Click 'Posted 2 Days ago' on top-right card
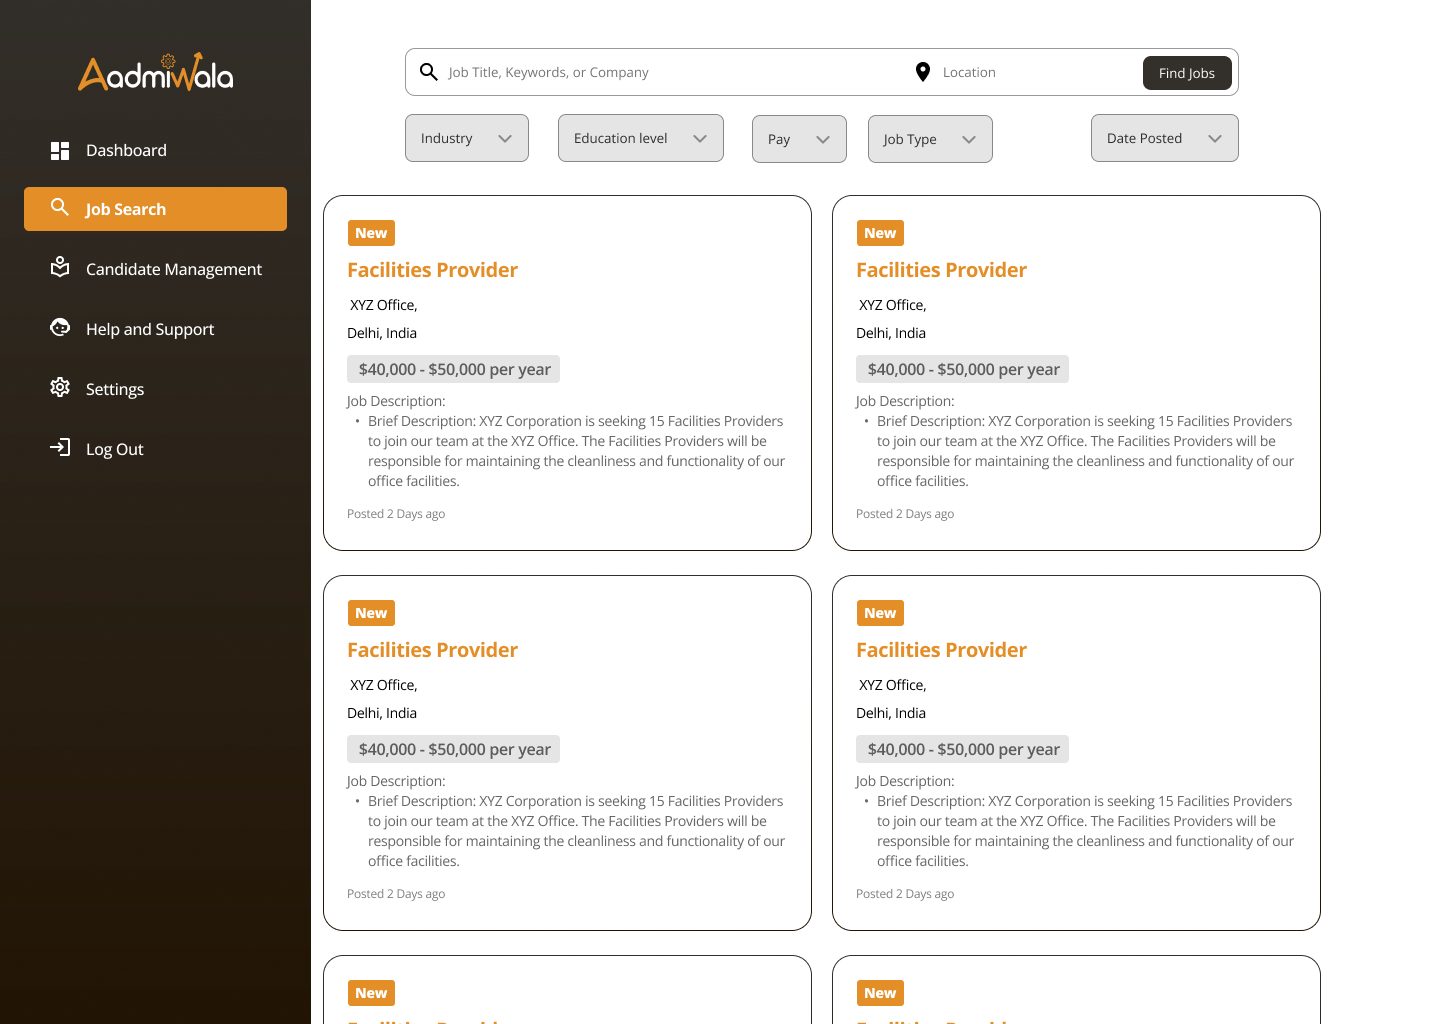This screenshot has height=1024, width=1440. tap(905, 514)
